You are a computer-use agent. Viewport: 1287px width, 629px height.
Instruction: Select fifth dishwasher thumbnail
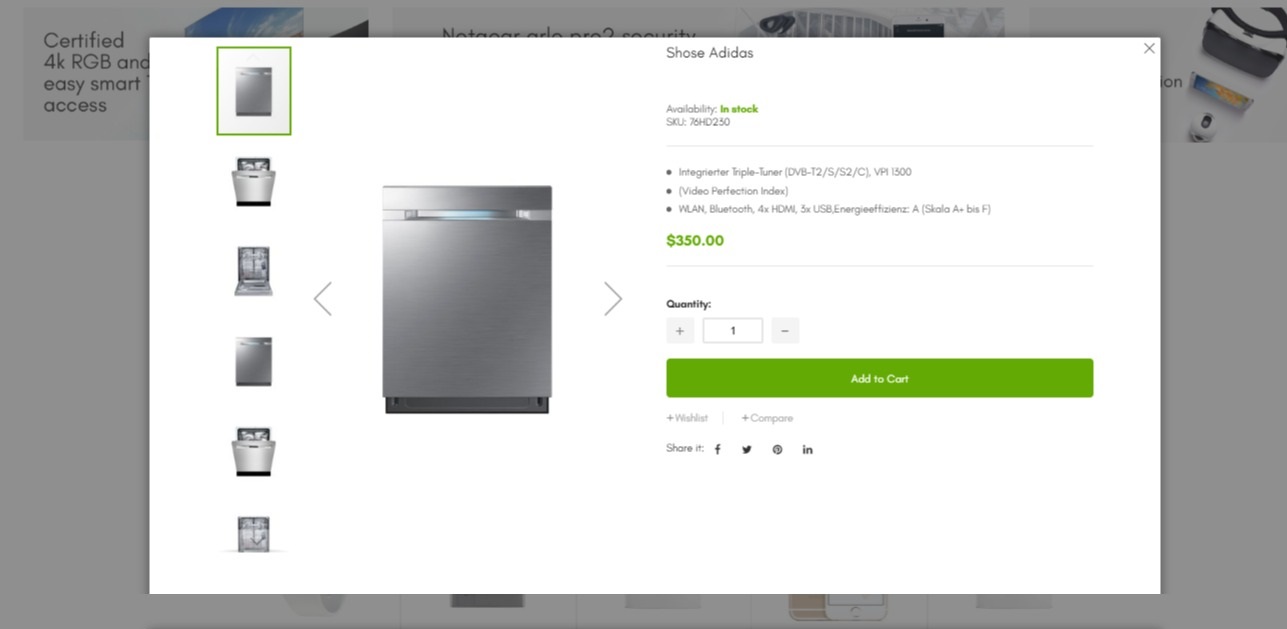point(254,451)
